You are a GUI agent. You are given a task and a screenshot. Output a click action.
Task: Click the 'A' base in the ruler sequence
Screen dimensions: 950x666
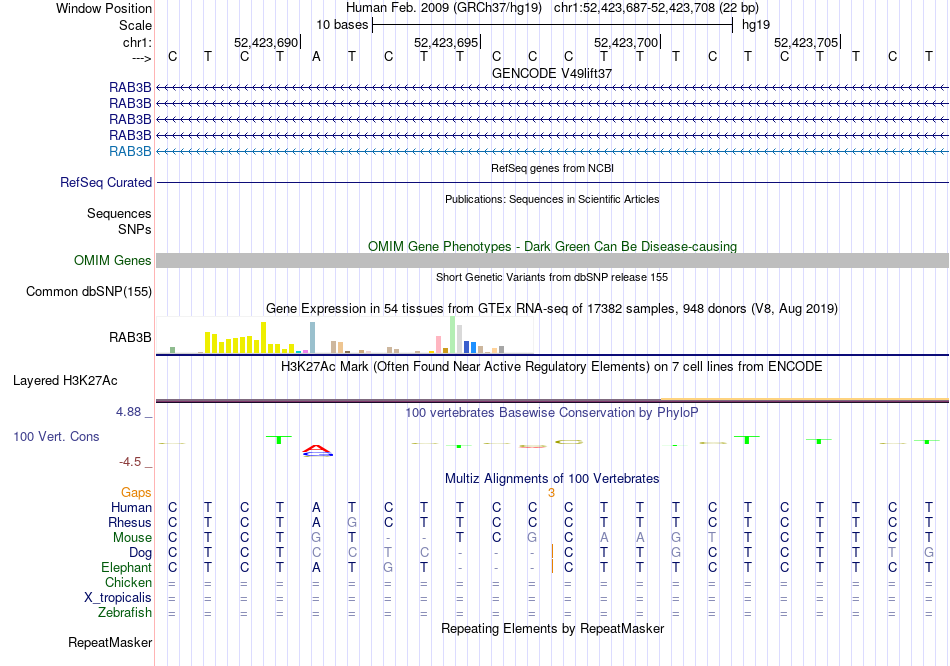tap(316, 57)
